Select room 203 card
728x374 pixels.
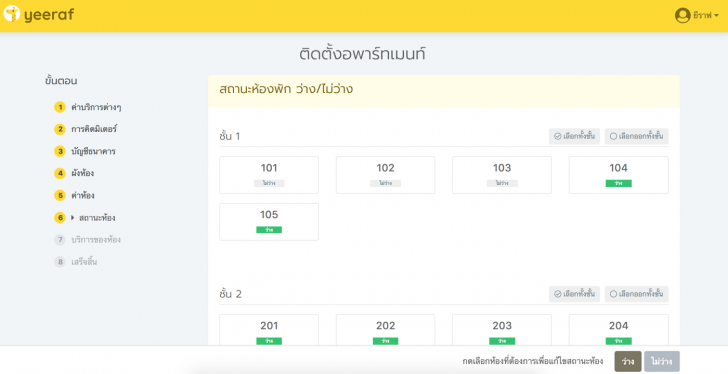[x=502, y=330]
